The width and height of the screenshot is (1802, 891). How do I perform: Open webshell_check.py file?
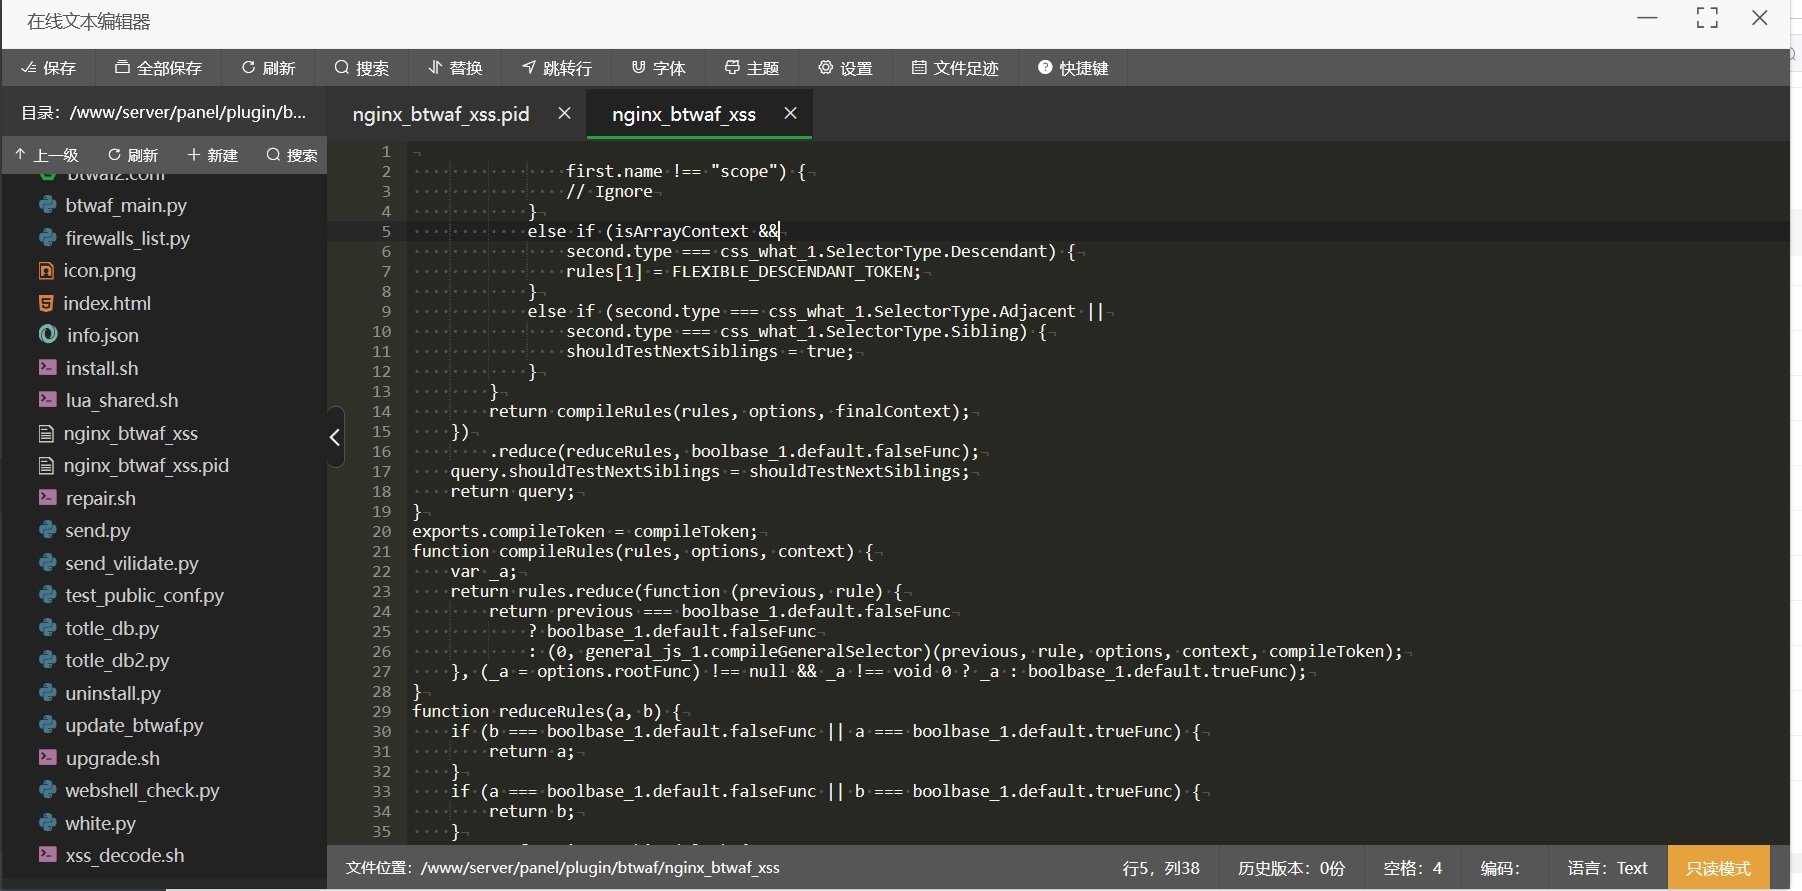point(142,790)
